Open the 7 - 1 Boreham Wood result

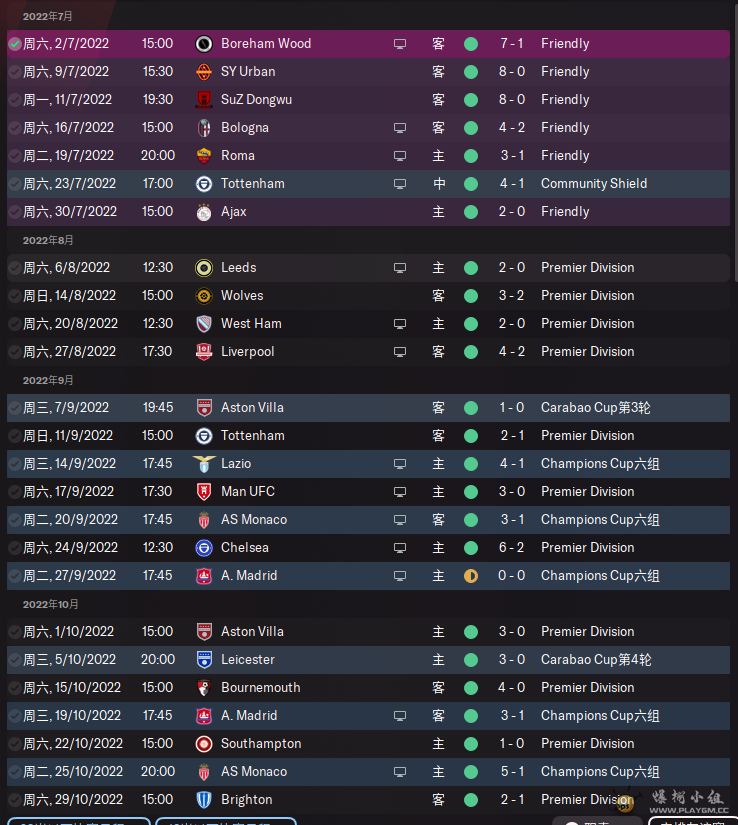click(511, 44)
